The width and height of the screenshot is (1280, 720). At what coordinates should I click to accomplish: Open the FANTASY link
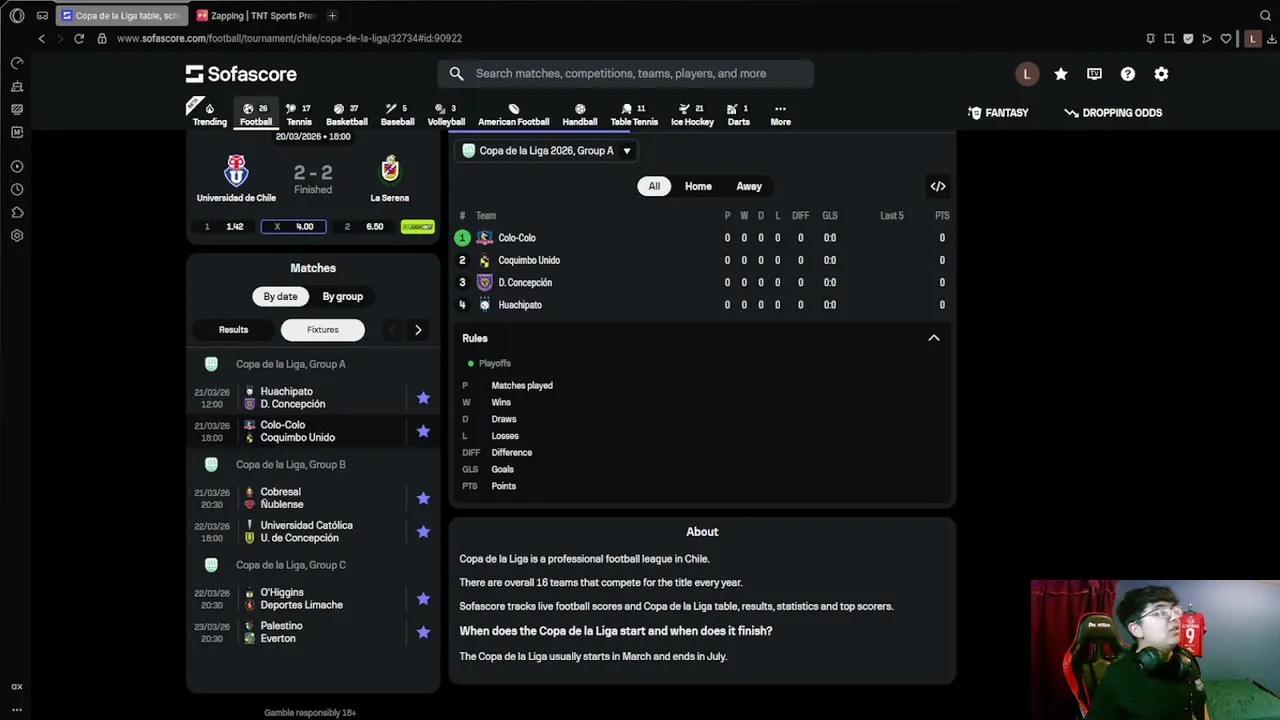998,113
